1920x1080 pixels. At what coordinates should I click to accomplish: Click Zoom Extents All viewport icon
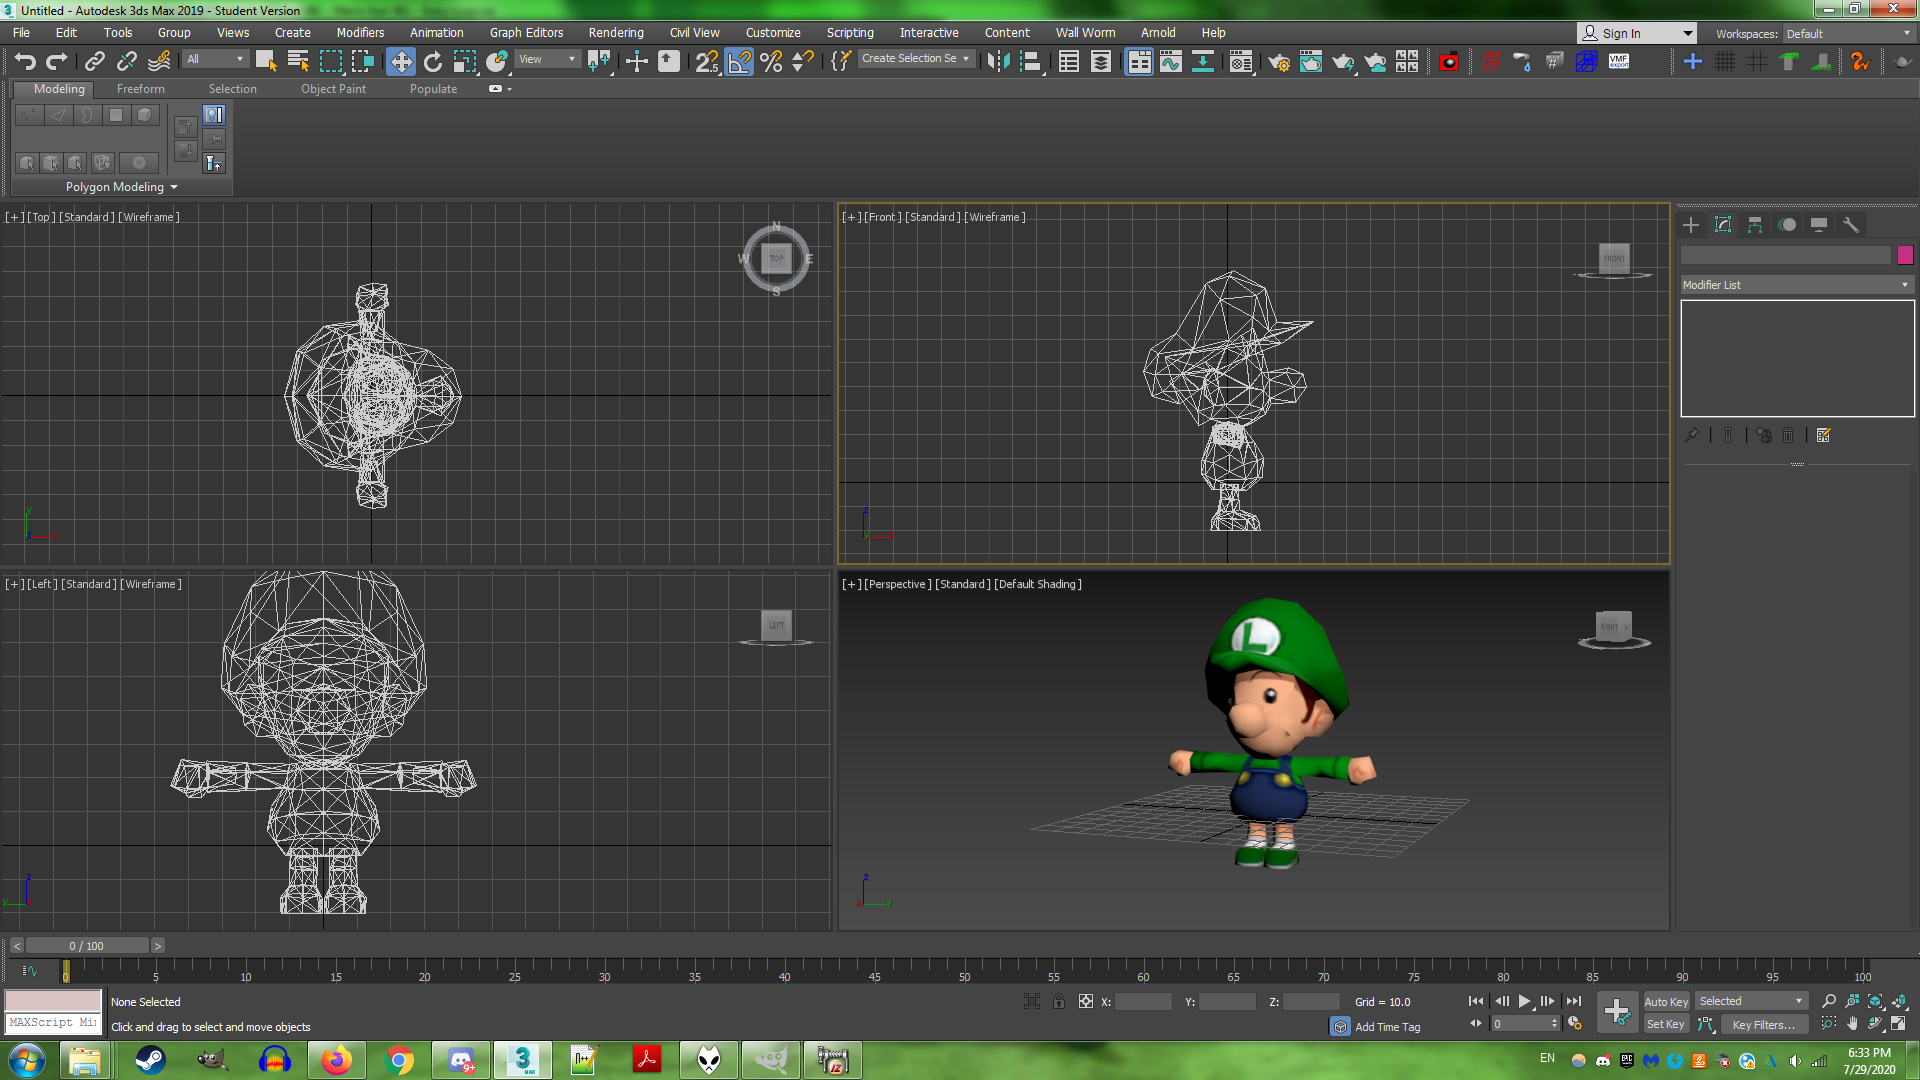1899,1001
